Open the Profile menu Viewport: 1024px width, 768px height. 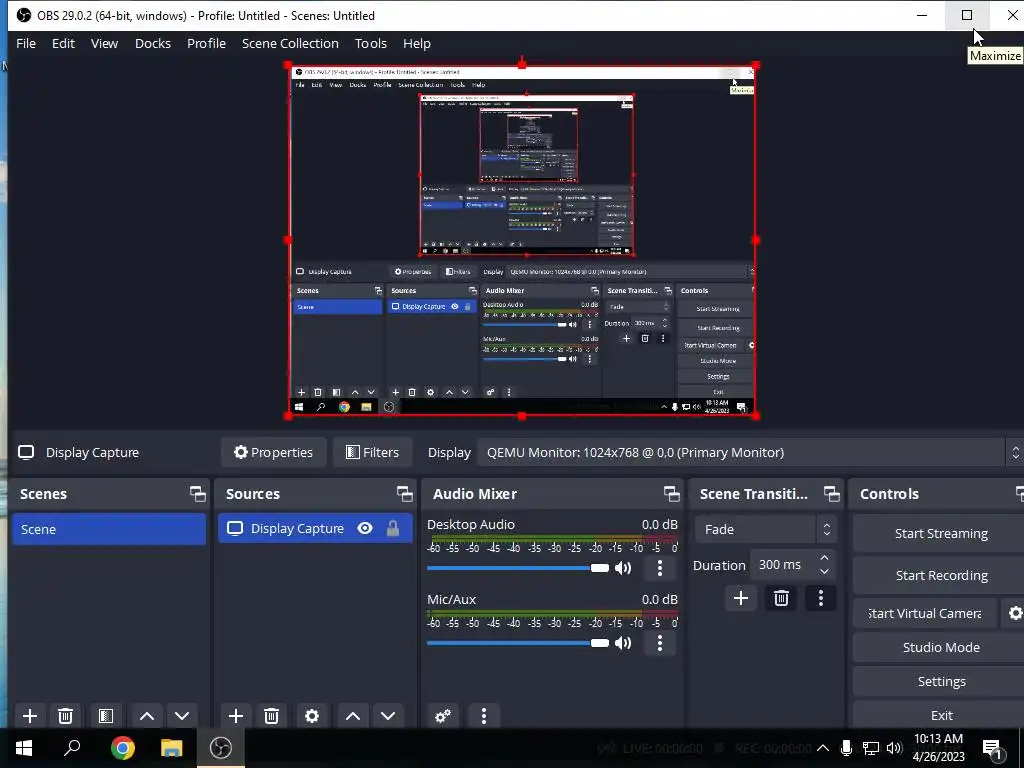[x=206, y=43]
